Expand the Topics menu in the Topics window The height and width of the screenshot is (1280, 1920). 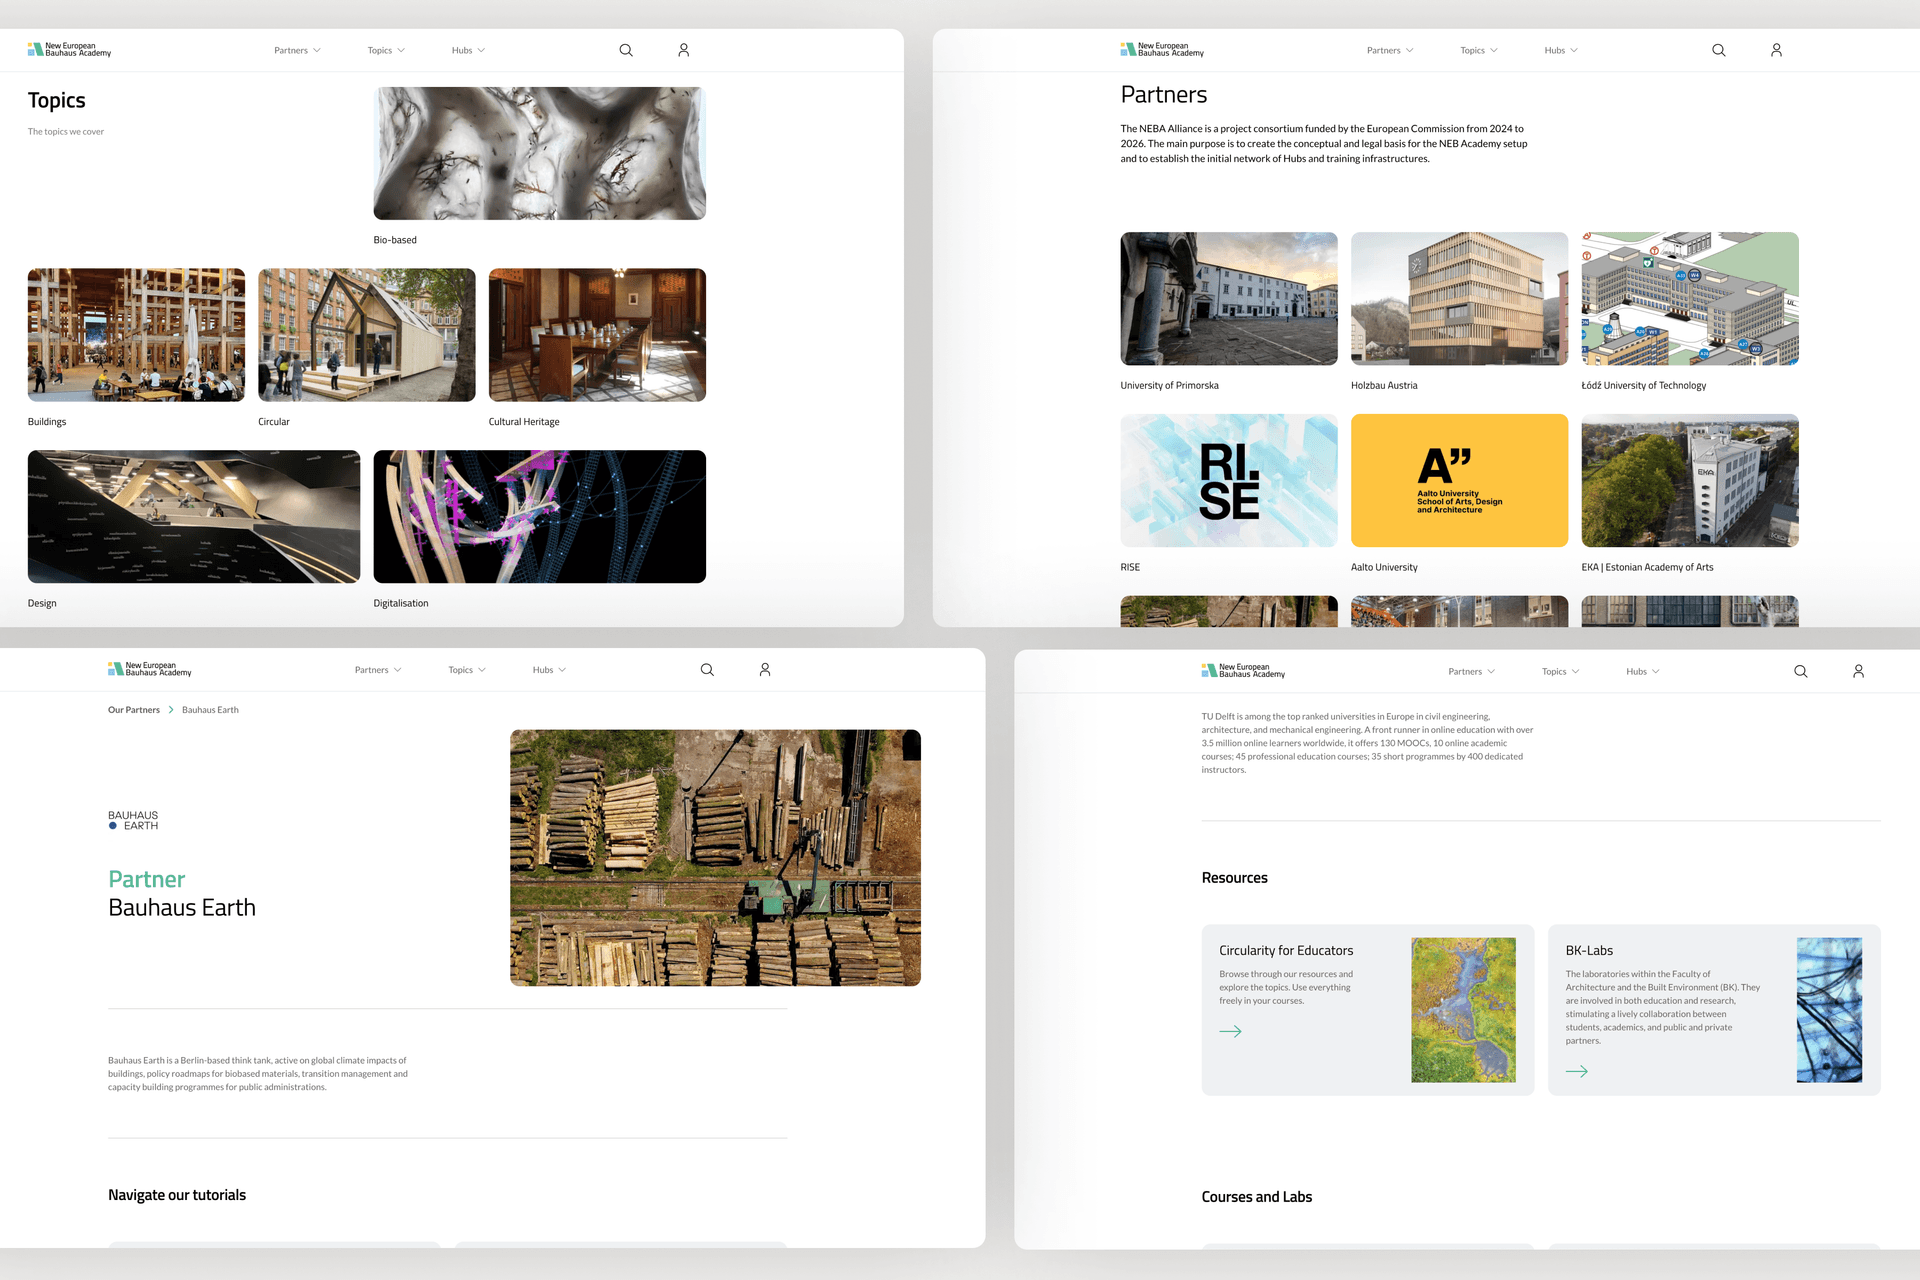tap(386, 50)
